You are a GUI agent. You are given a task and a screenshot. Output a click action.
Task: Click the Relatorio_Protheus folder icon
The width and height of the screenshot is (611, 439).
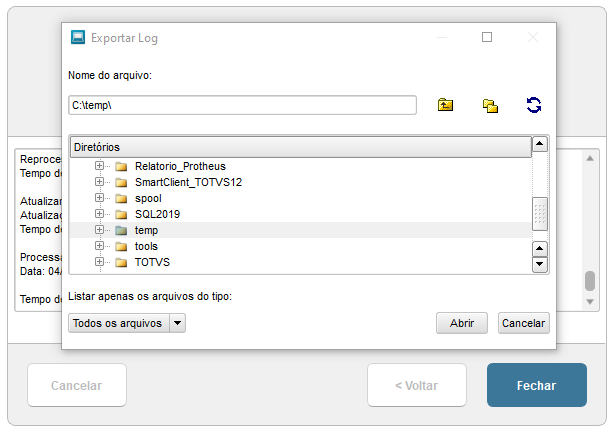(121, 166)
